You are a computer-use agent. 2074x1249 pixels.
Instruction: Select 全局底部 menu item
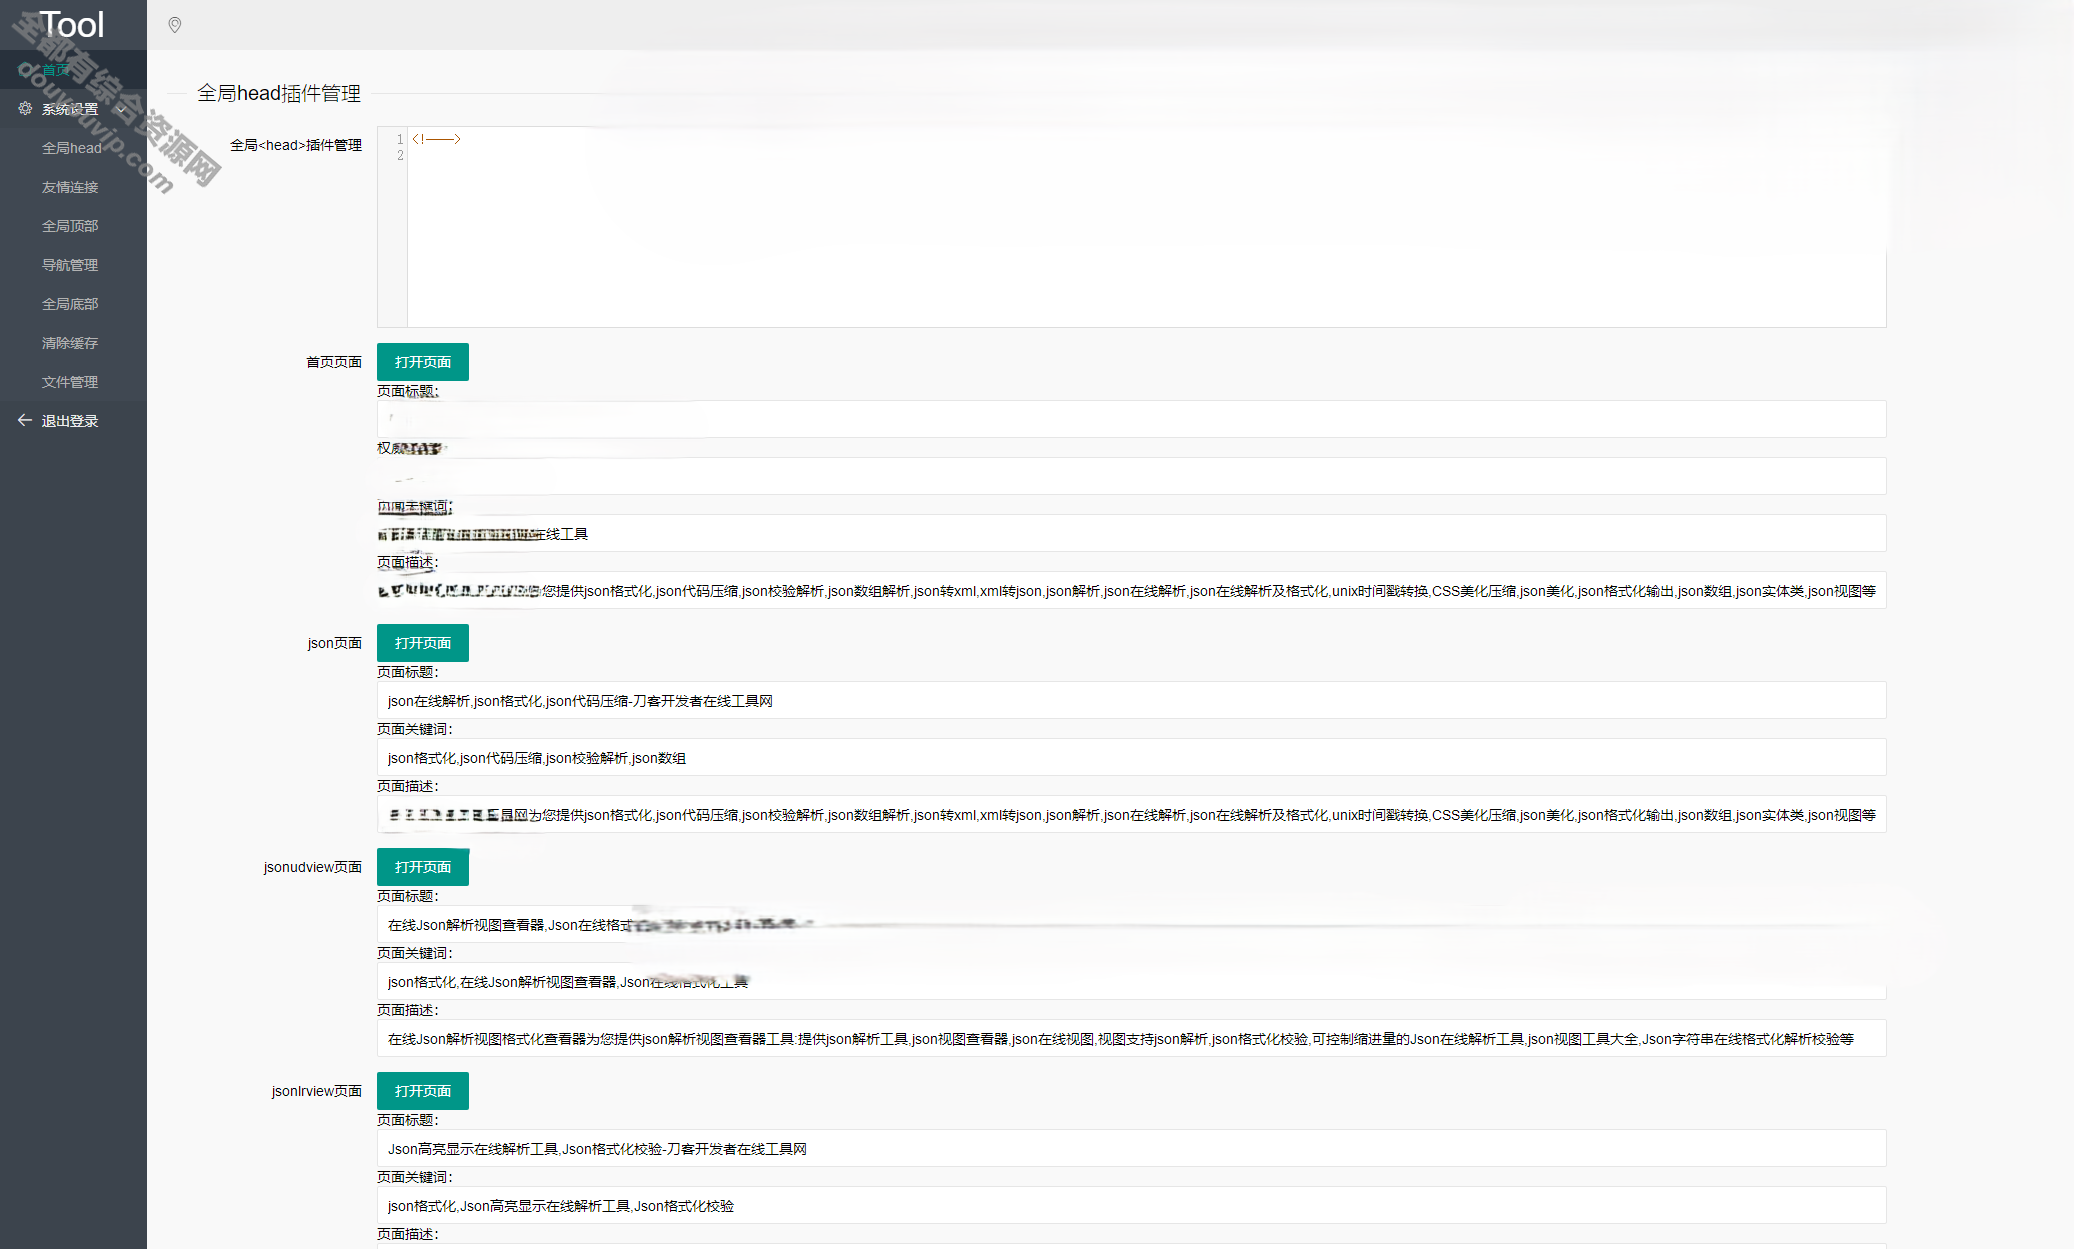tap(73, 304)
